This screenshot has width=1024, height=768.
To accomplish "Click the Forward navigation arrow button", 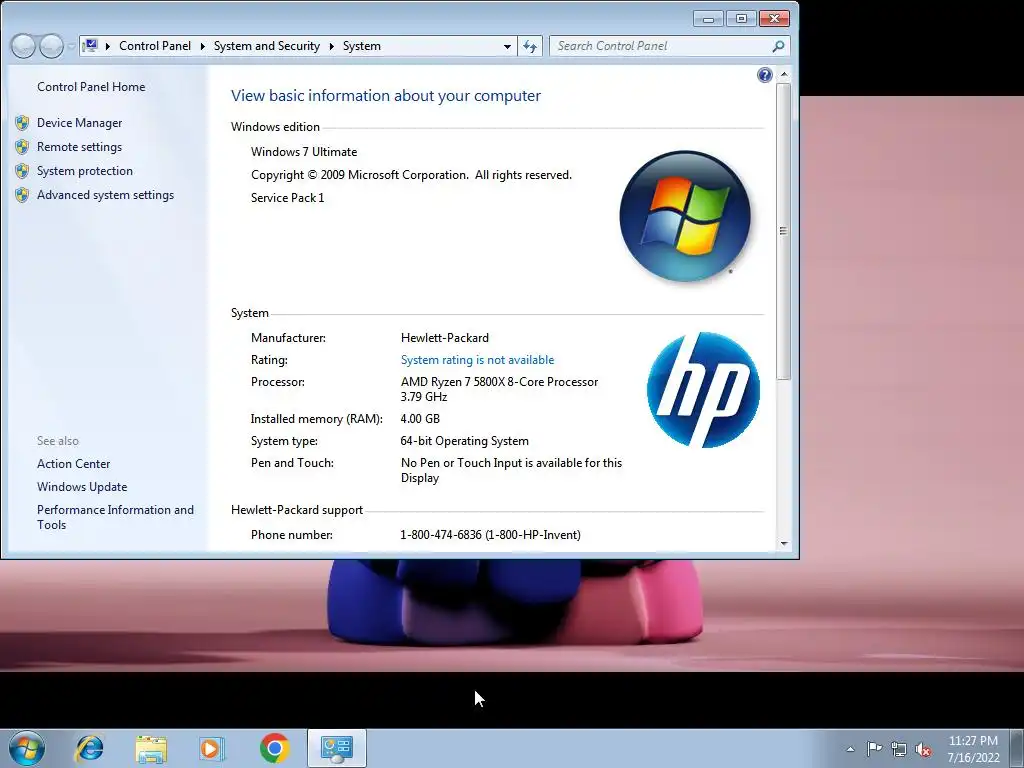I will pyautogui.click(x=51, y=46).
